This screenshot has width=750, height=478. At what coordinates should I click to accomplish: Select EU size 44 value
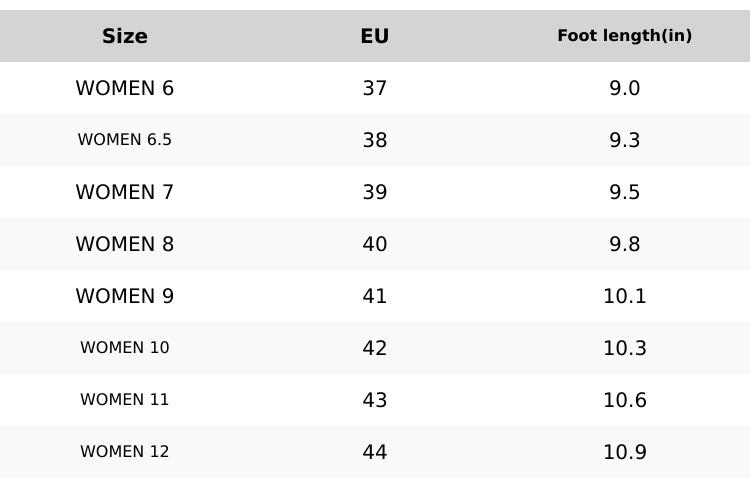[x=374, y=452]
